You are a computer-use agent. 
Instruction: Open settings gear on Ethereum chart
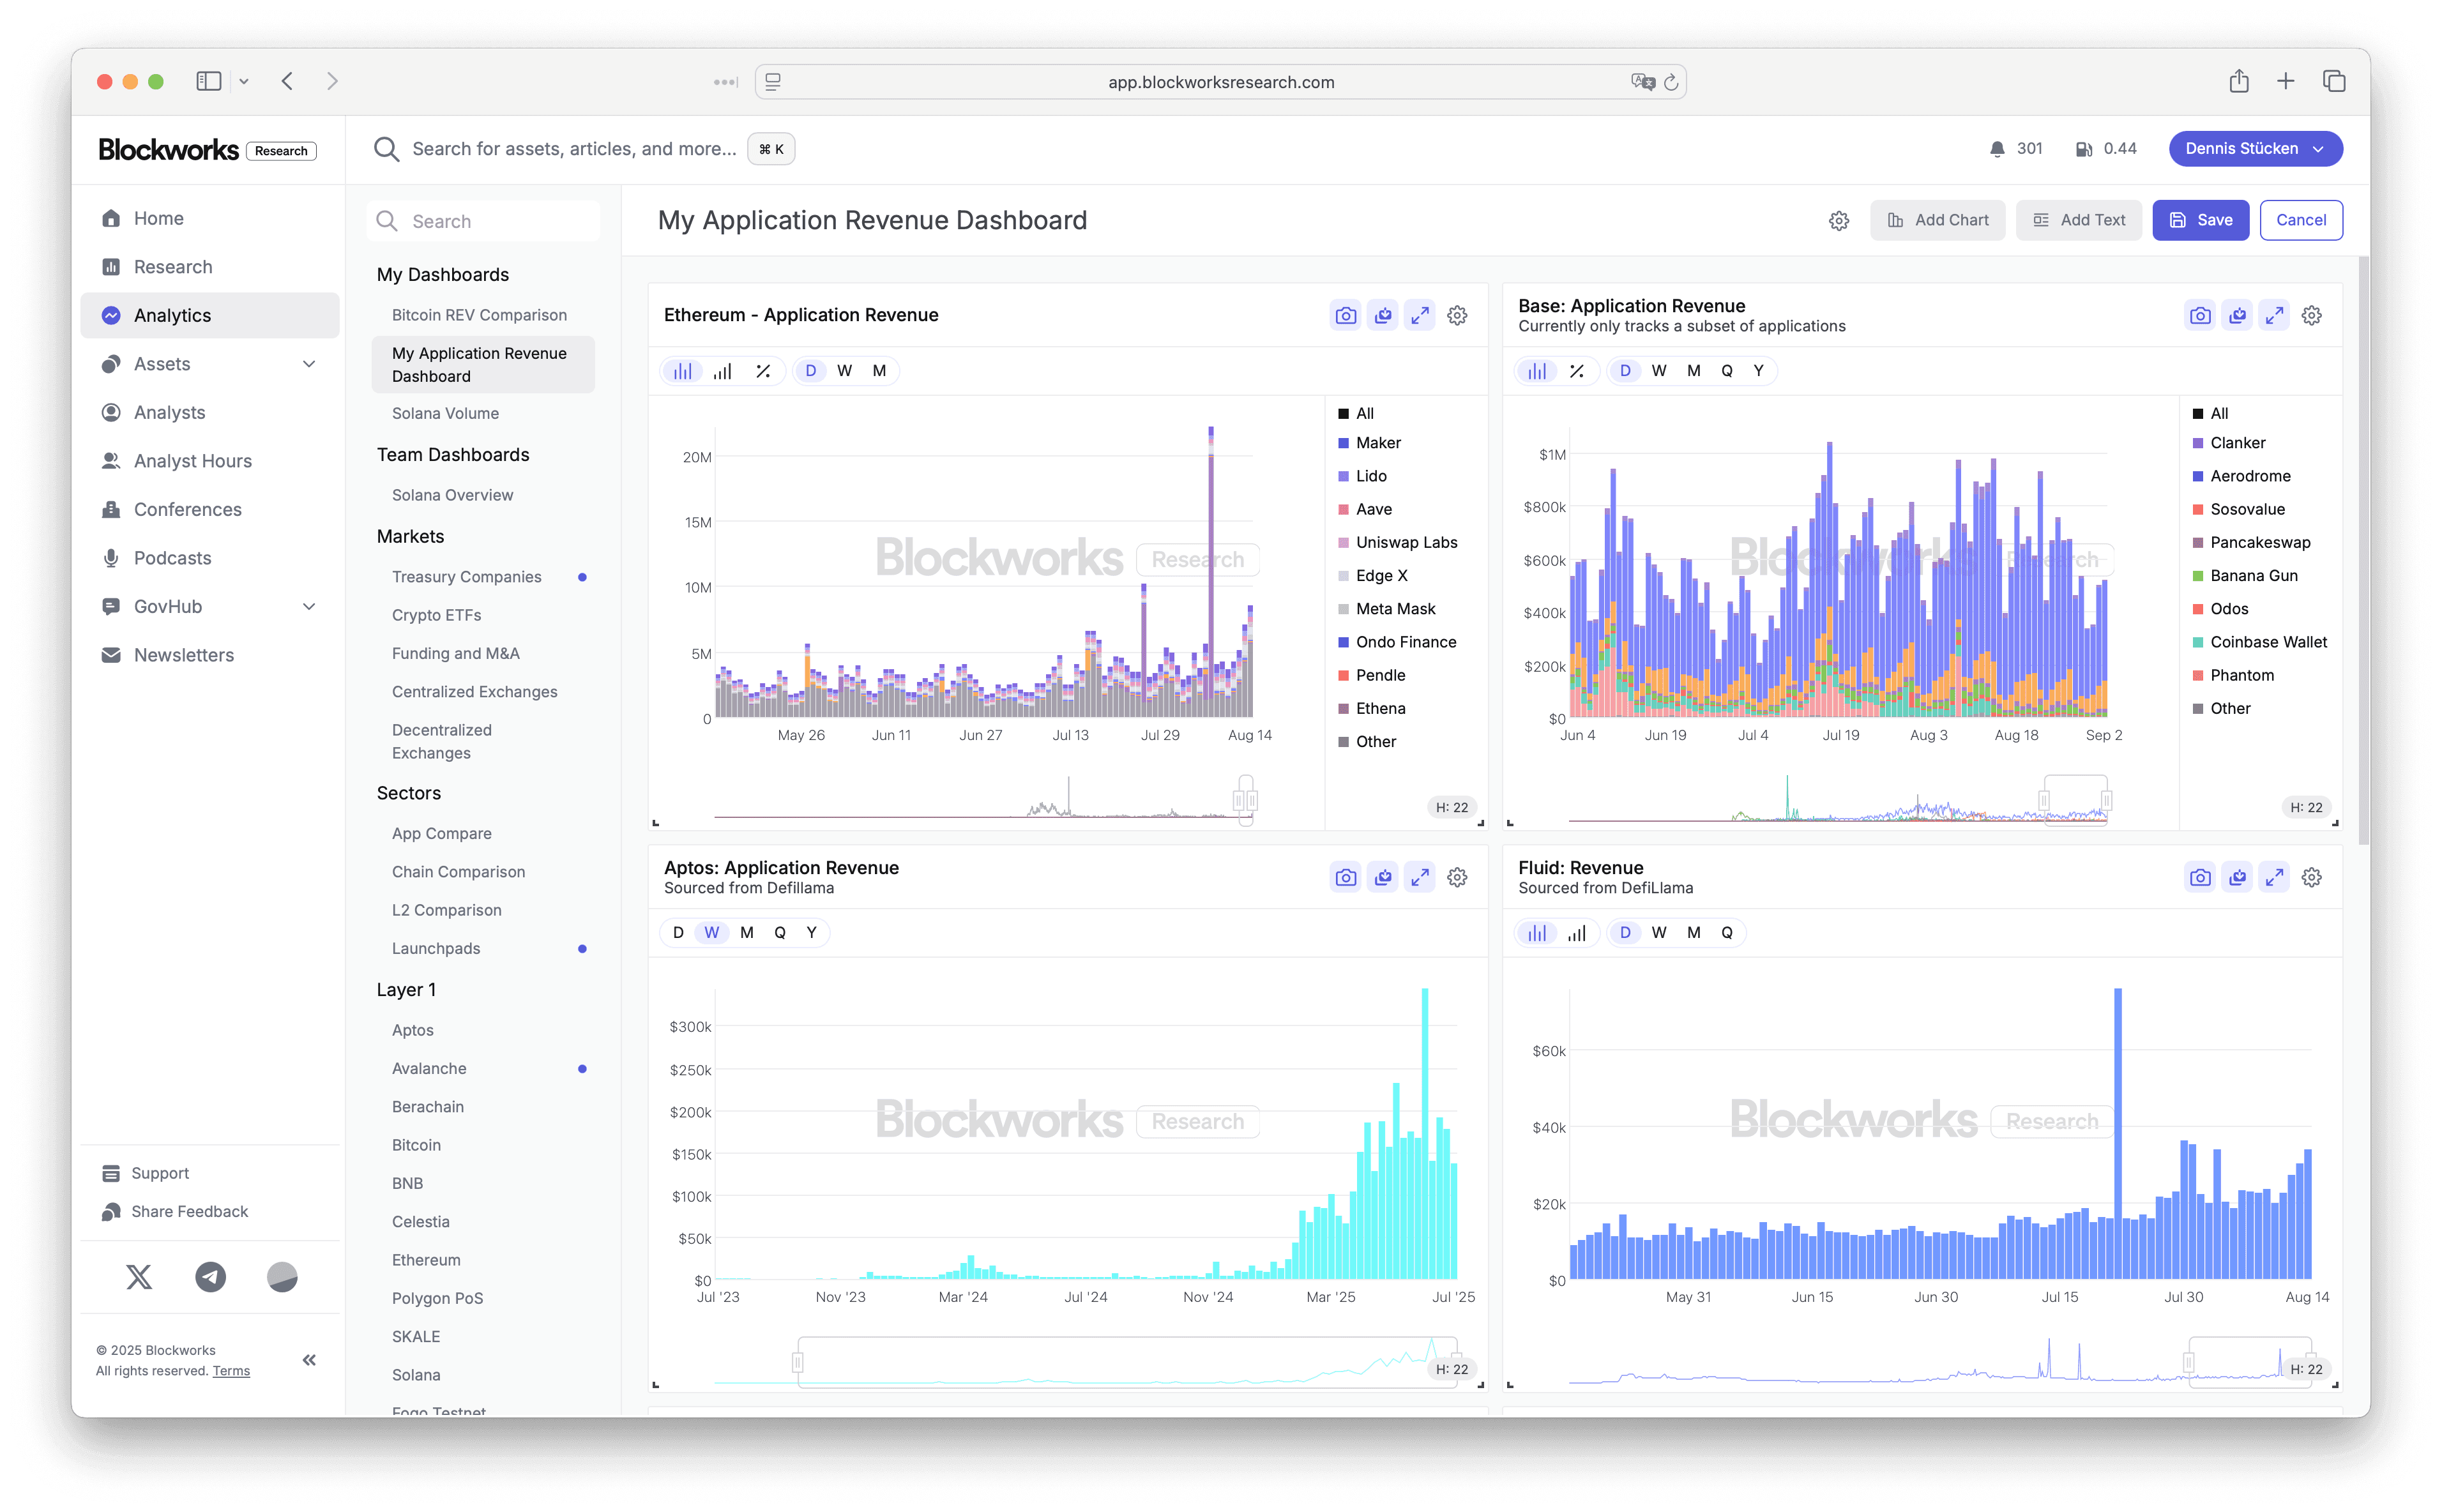tap(1457, 316)
